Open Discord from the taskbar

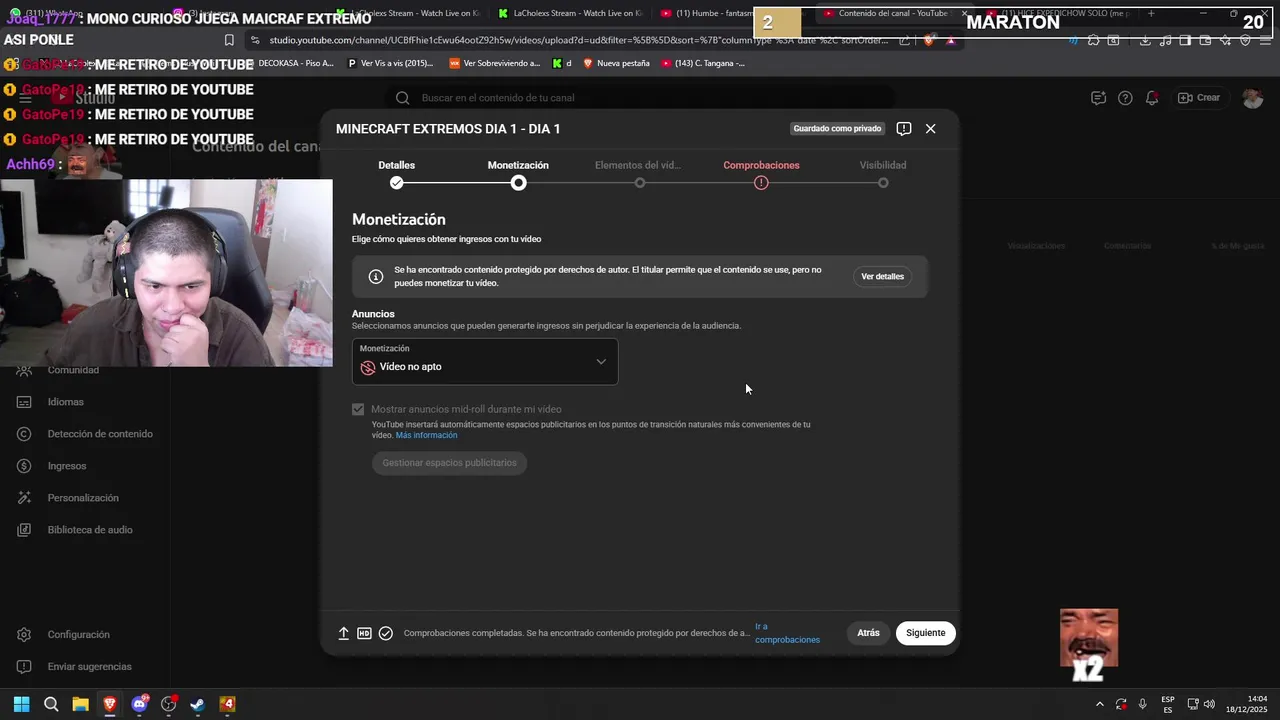(x=139, y=704)
